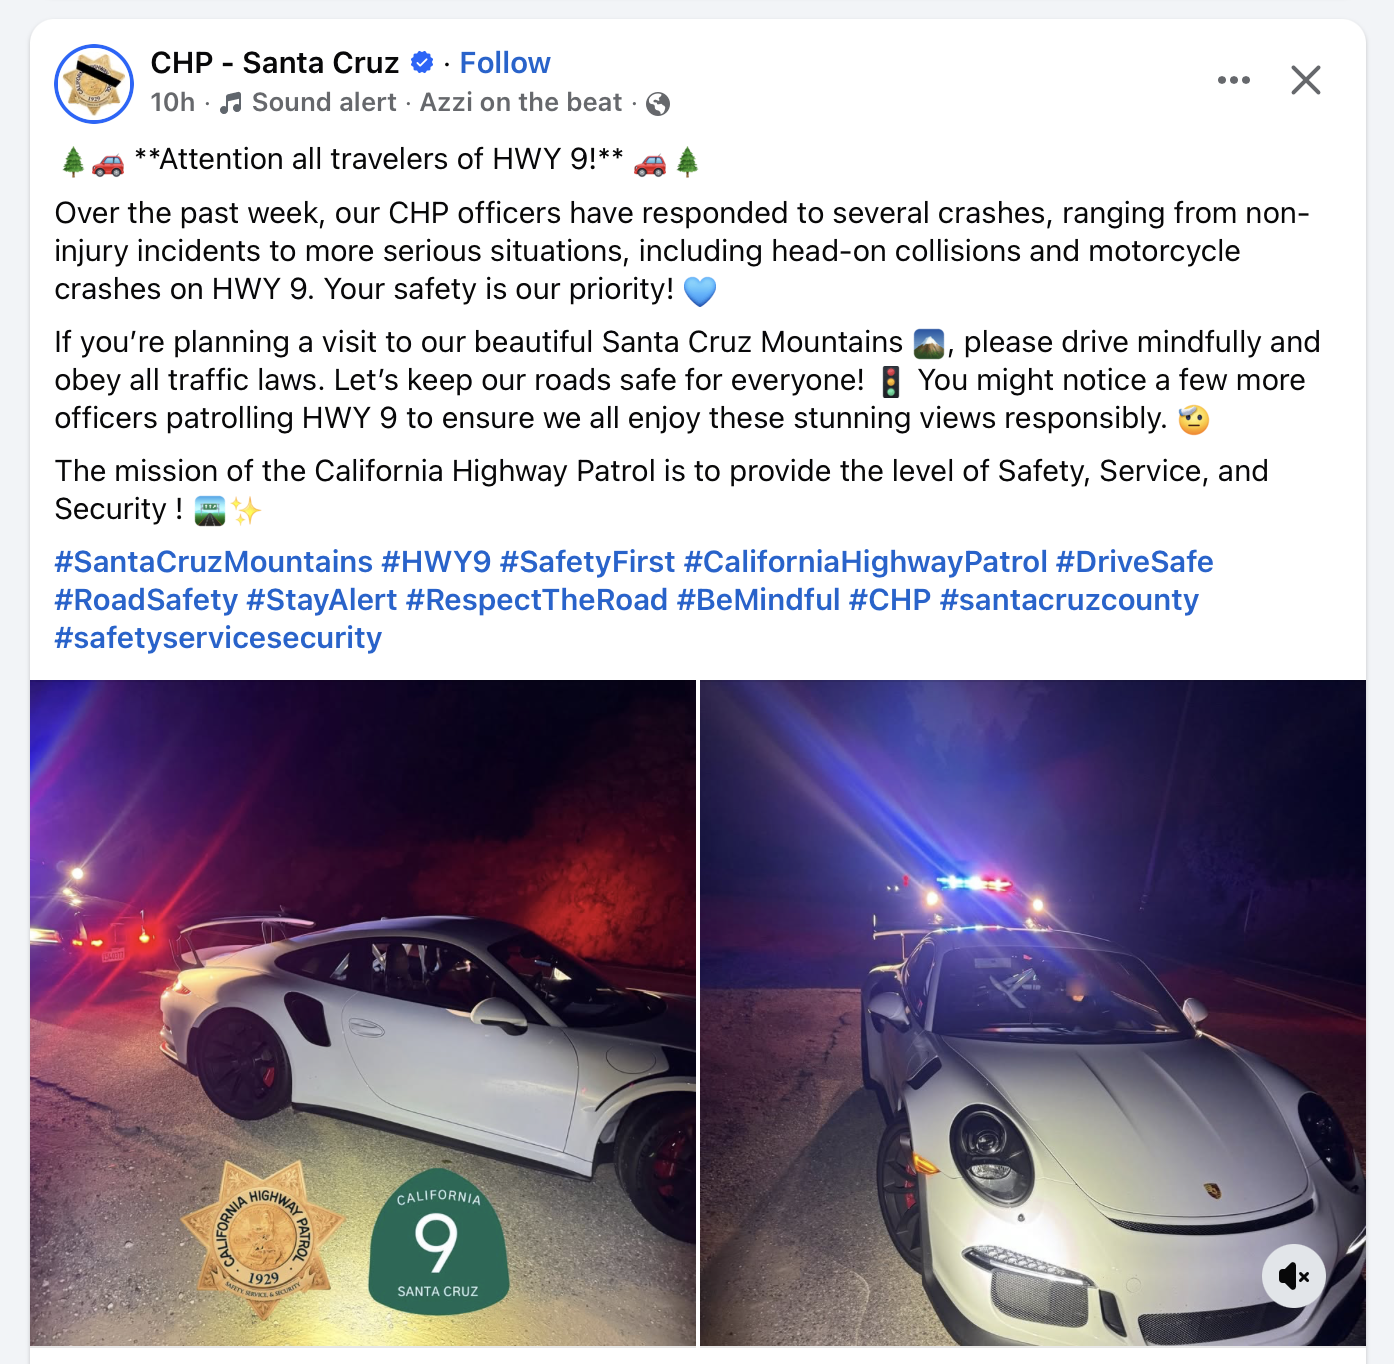
Task: Open the Sound alert audio link
Action: click(324, 102)
